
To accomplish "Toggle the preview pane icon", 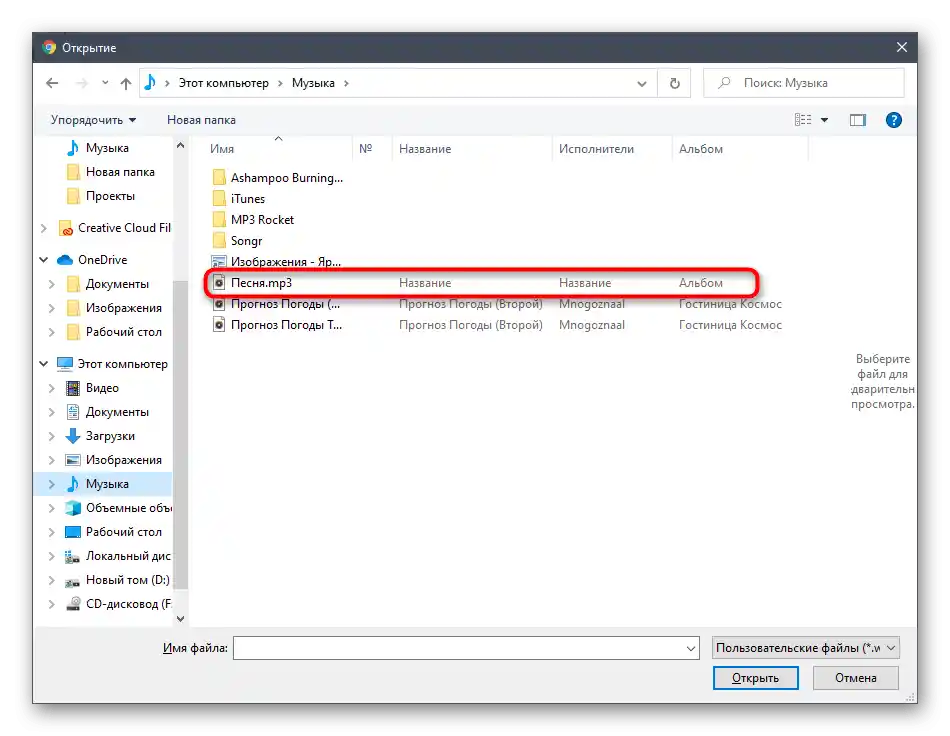I will tap(857, 120).
